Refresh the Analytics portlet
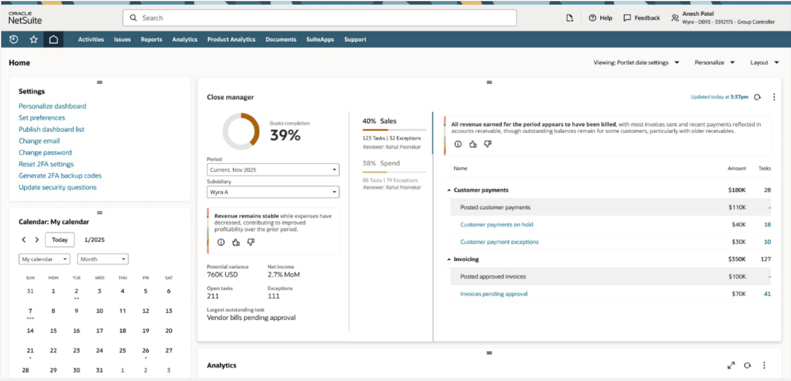Image resolution: width=791 pixels, height=381 pixels. [x=748, y=365]
